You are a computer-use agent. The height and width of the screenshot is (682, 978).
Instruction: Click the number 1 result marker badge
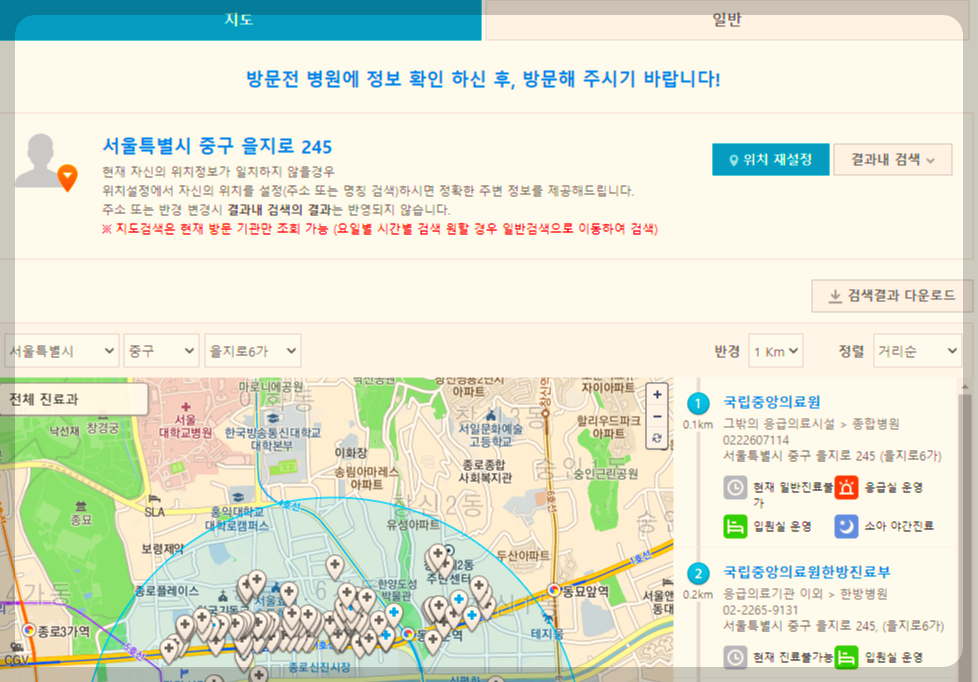pyautogui.click(x=698, y=404)
